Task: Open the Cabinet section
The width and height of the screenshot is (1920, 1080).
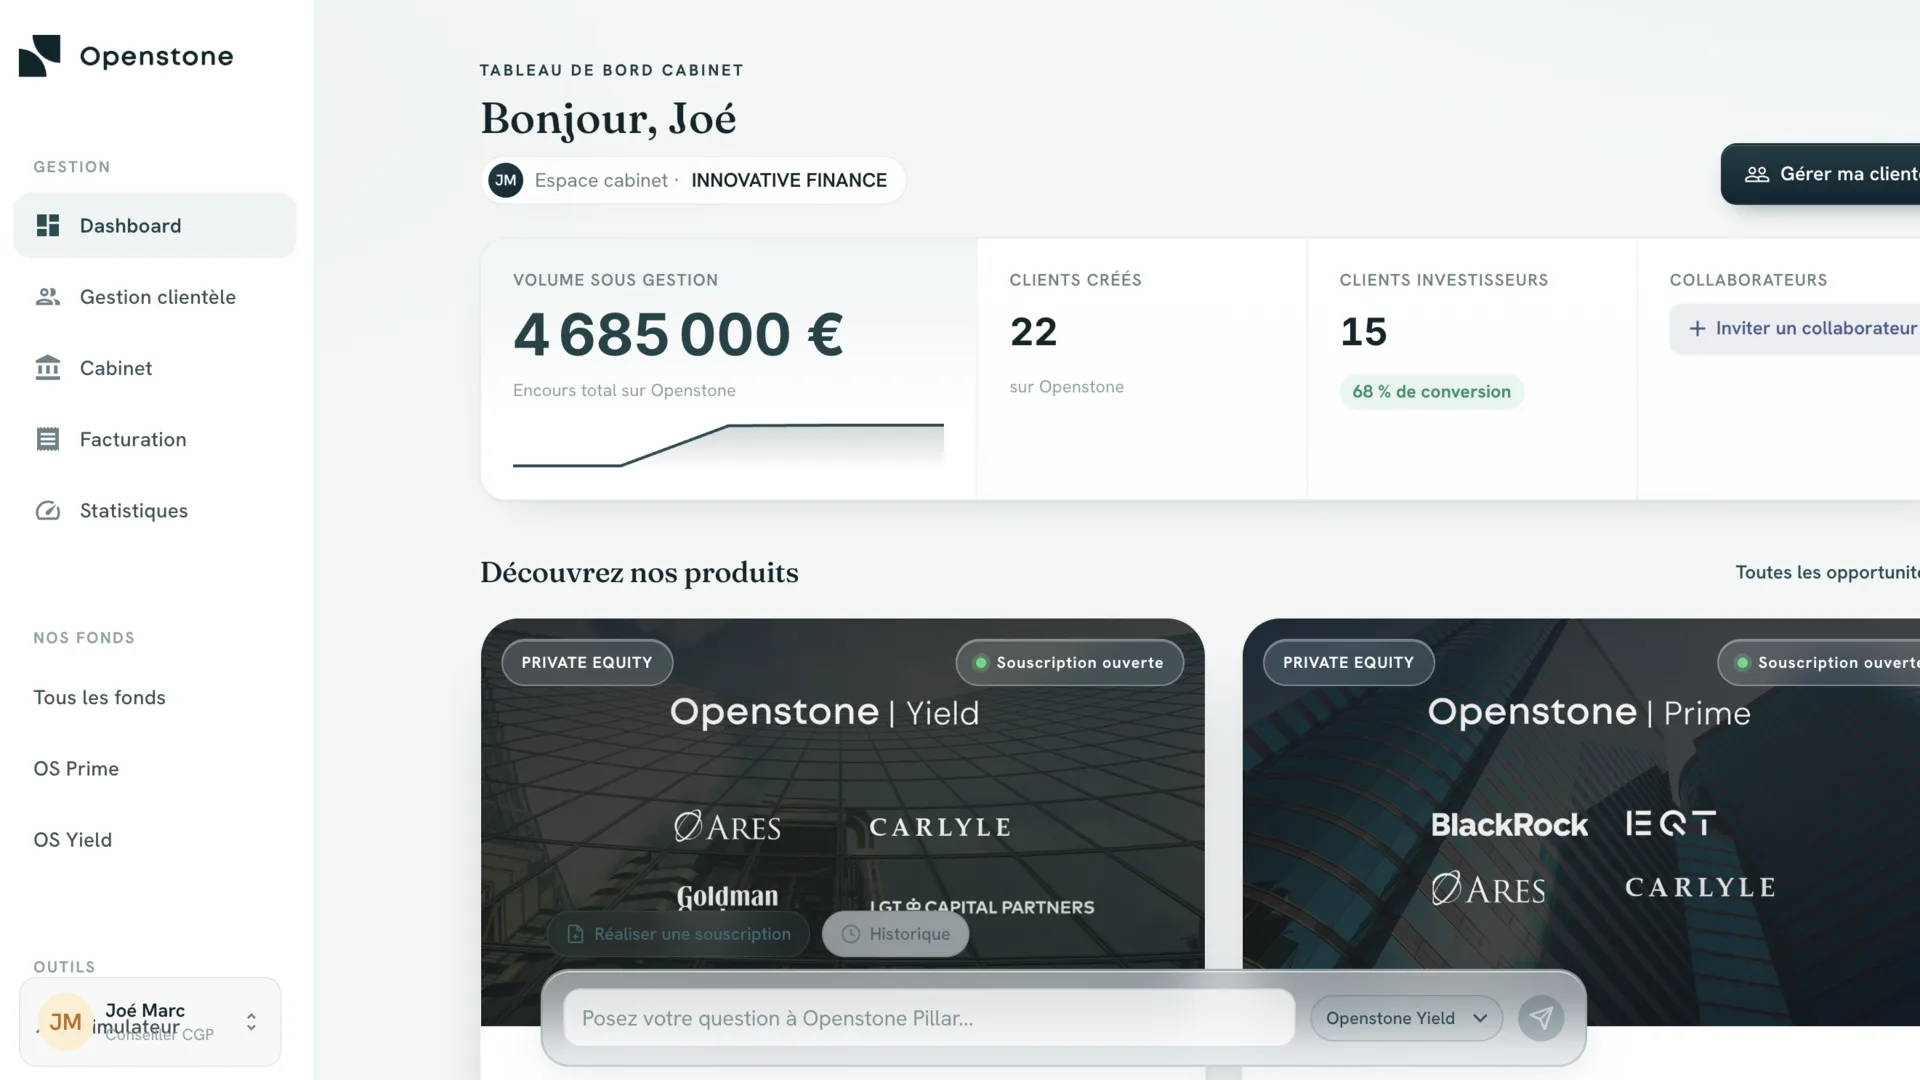Action: 155,368
